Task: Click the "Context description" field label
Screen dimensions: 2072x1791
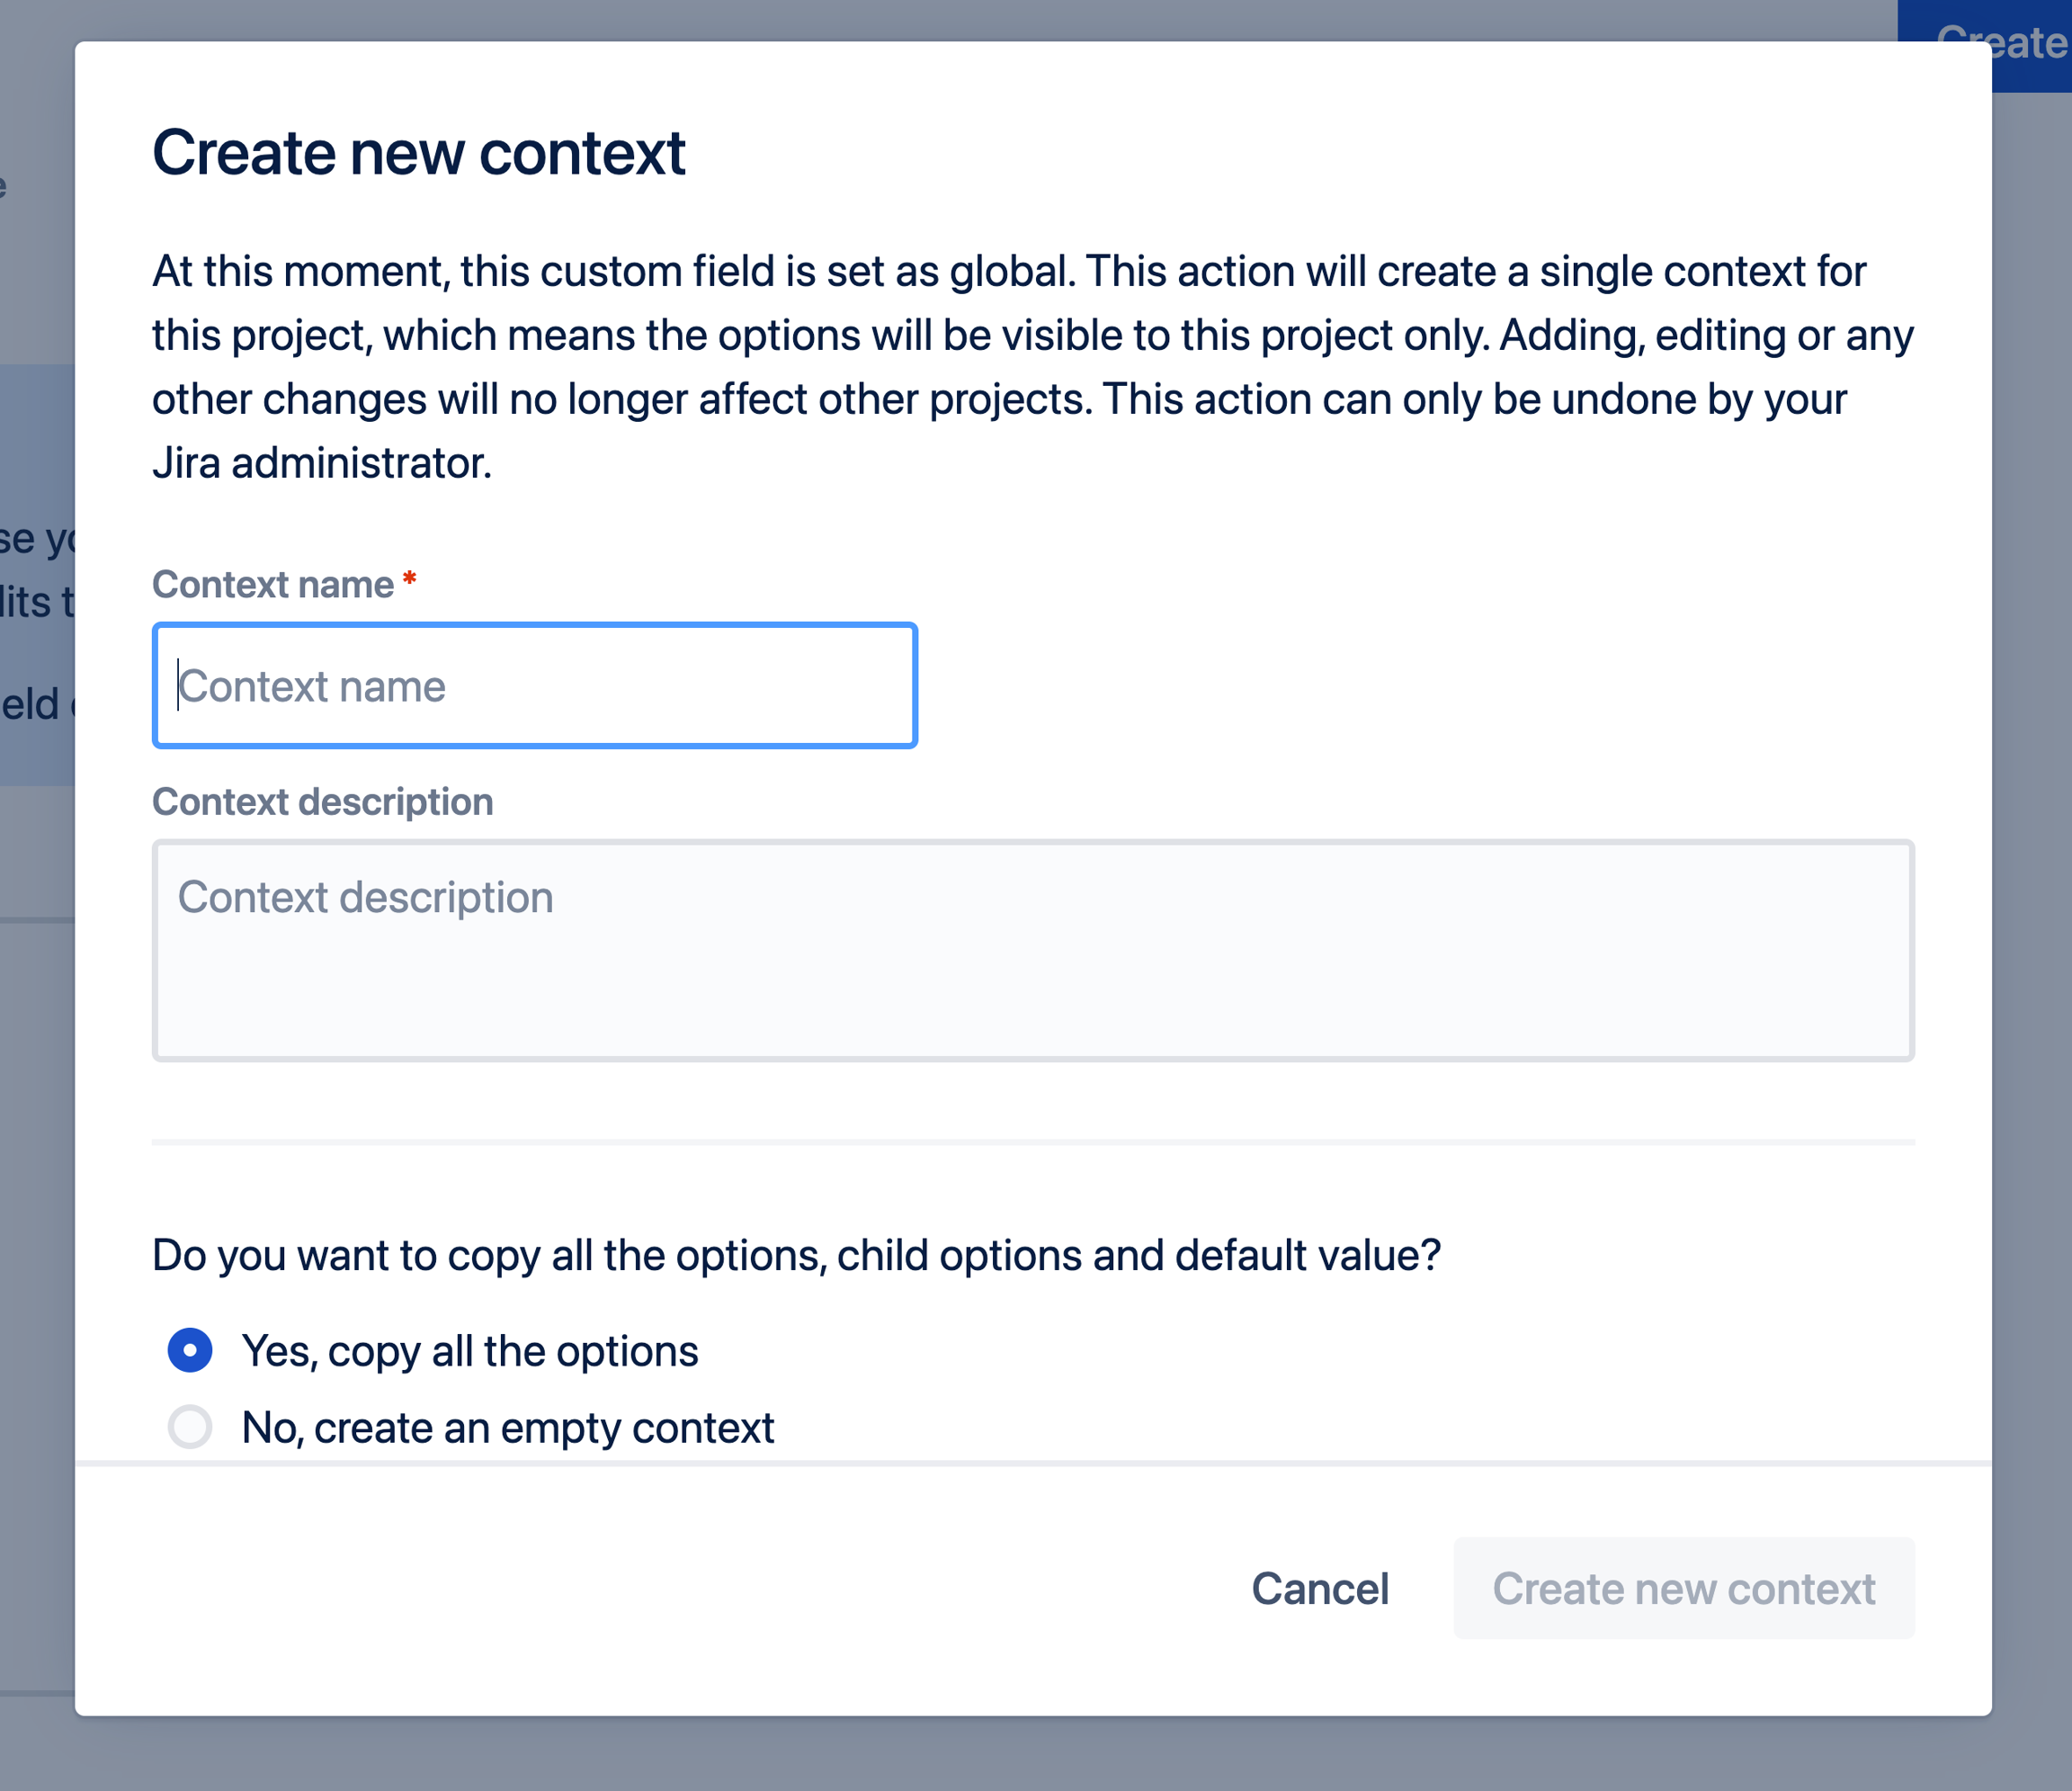Action: [x=322, y=802]
